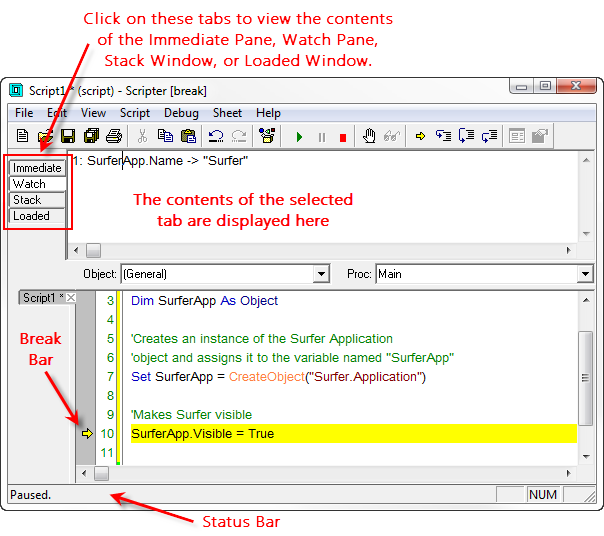Click line number 7 in the gutter
604x536 pixels.
coord(110,376)
